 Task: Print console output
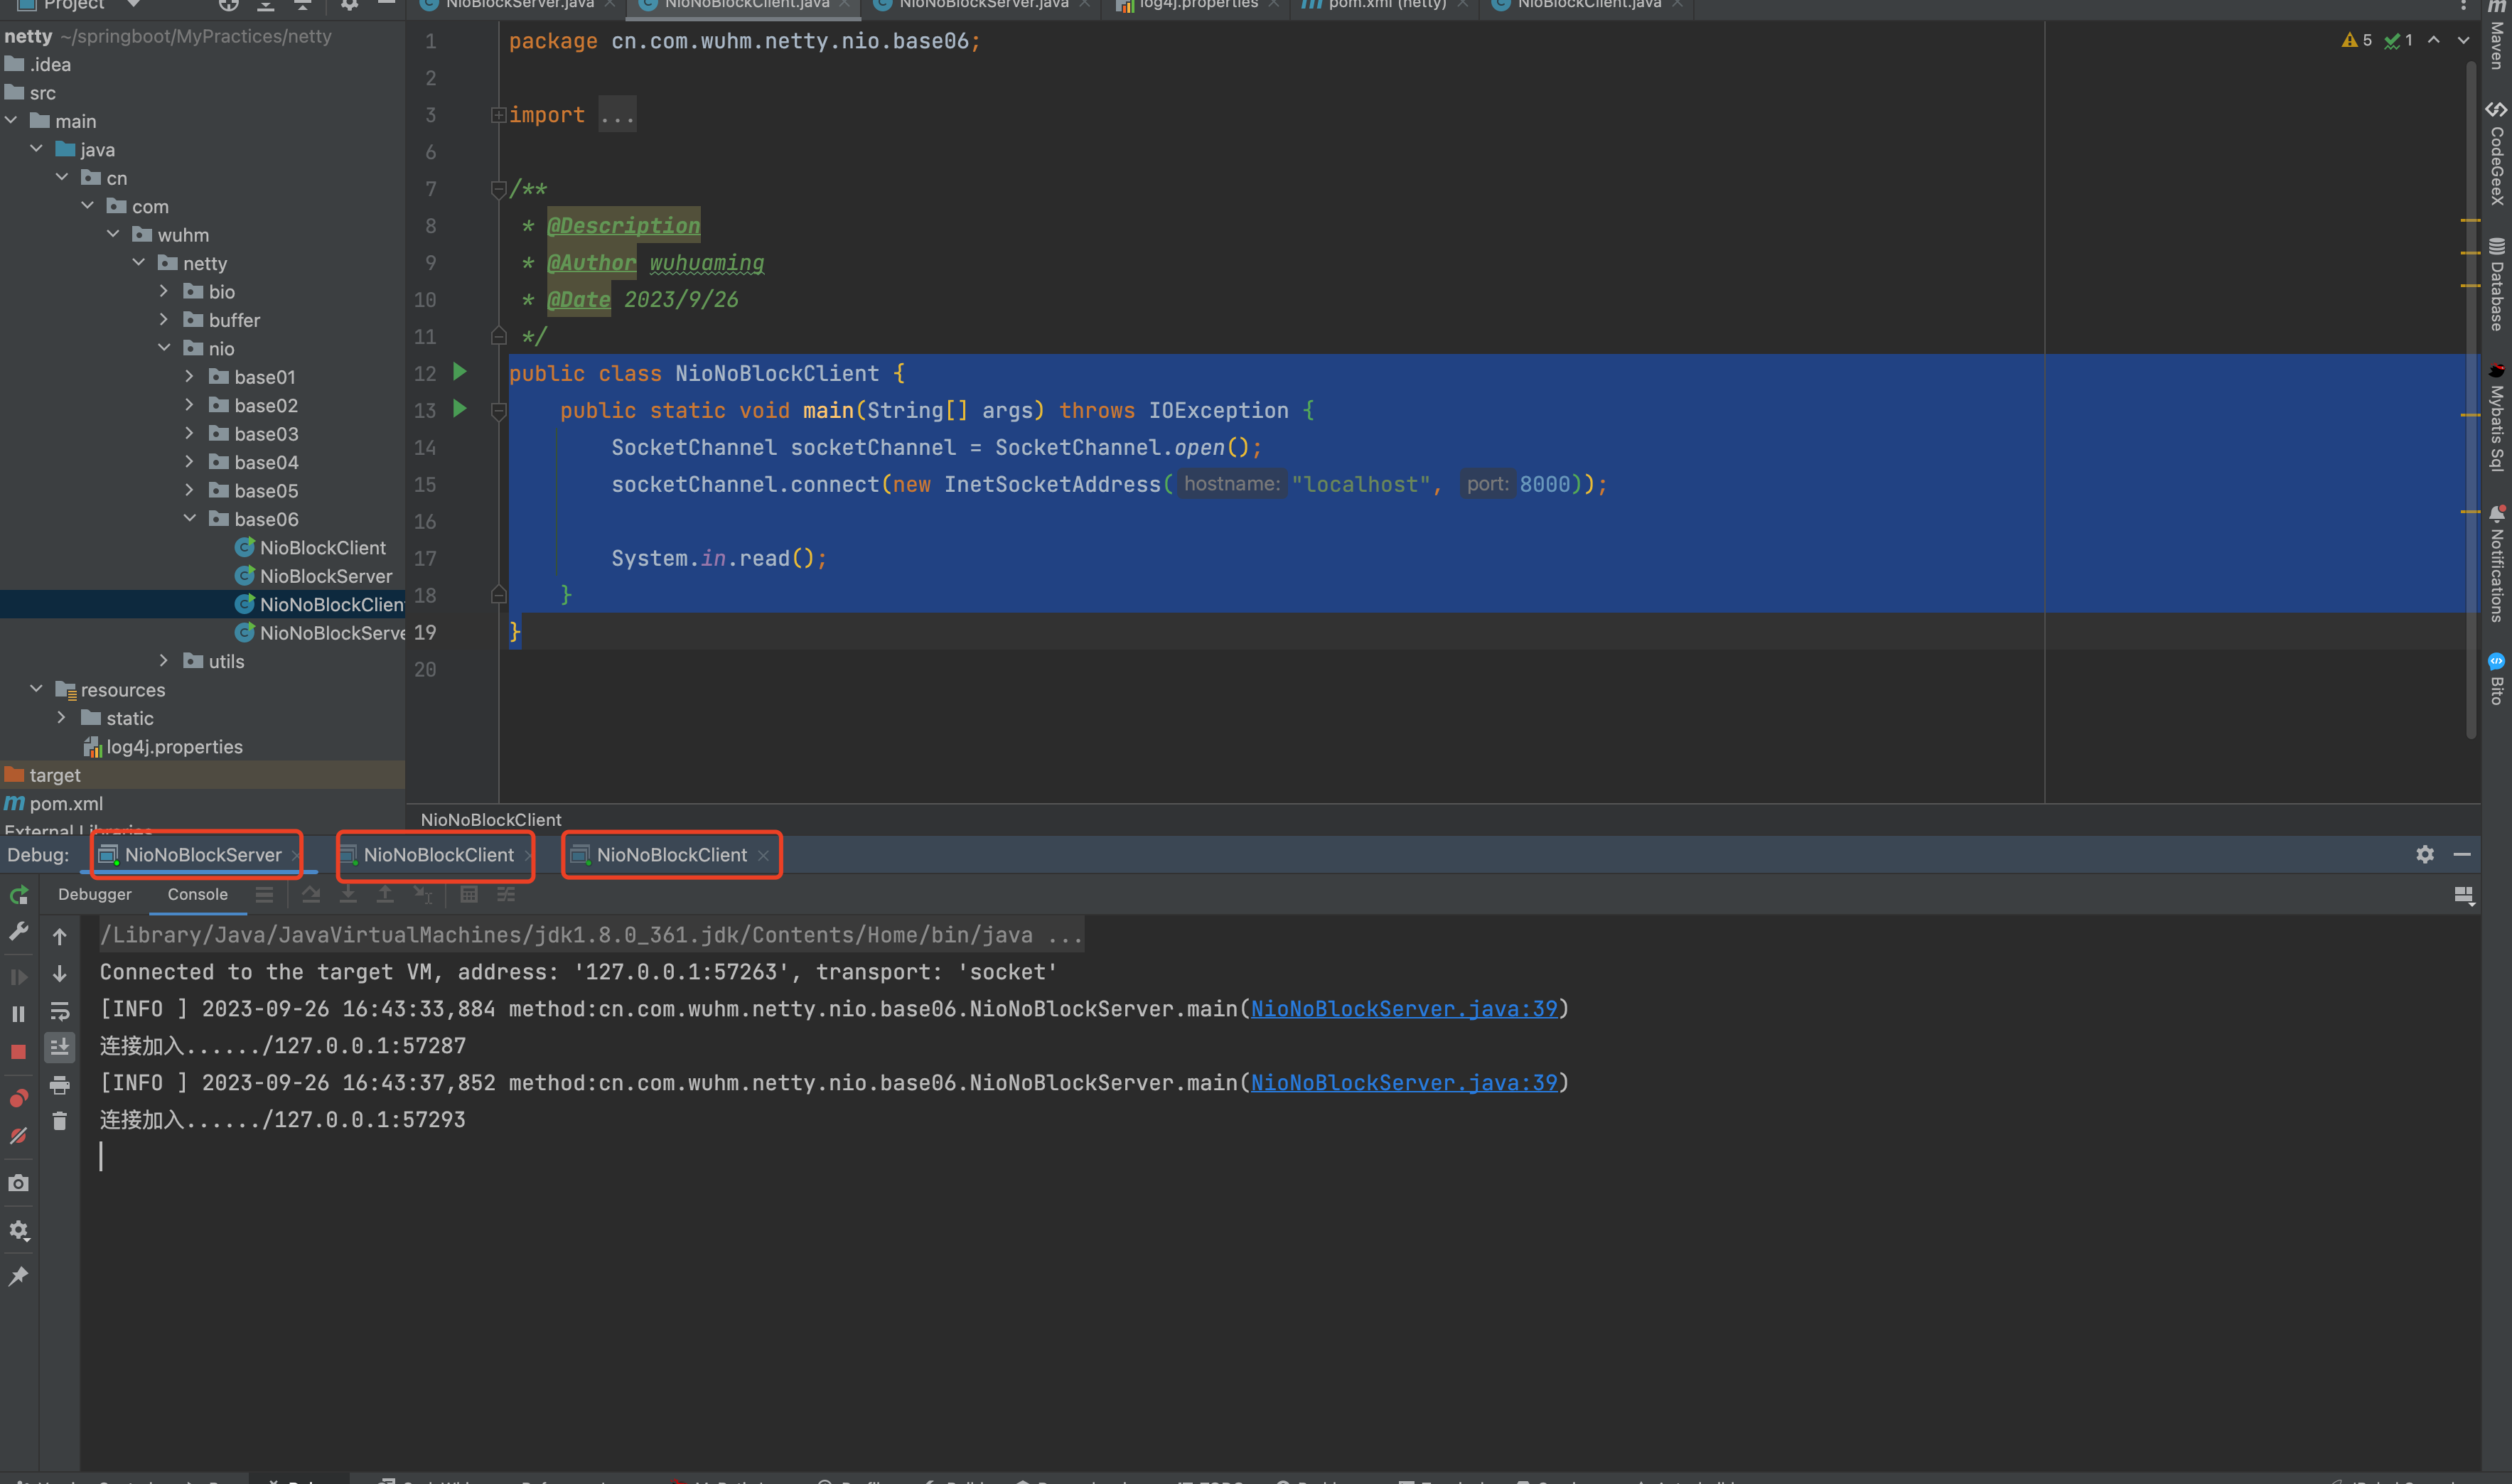[60, 1085]
